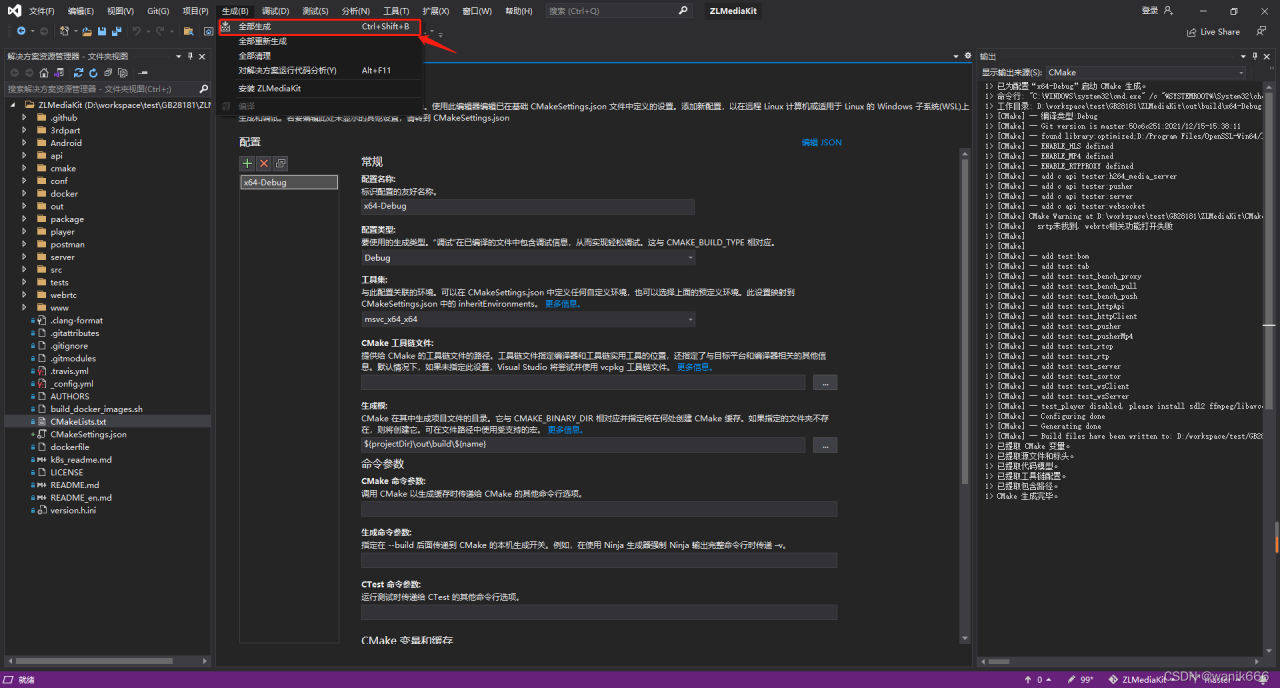Click the Live Share button
1280x688 pixels.
pos(1213,32)
